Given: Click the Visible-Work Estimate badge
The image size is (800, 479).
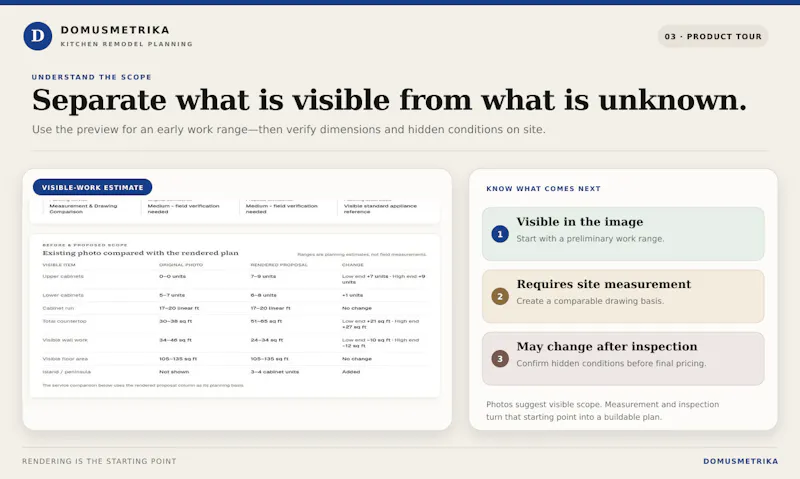Looking at the screenshot, I should pos(92,187).
